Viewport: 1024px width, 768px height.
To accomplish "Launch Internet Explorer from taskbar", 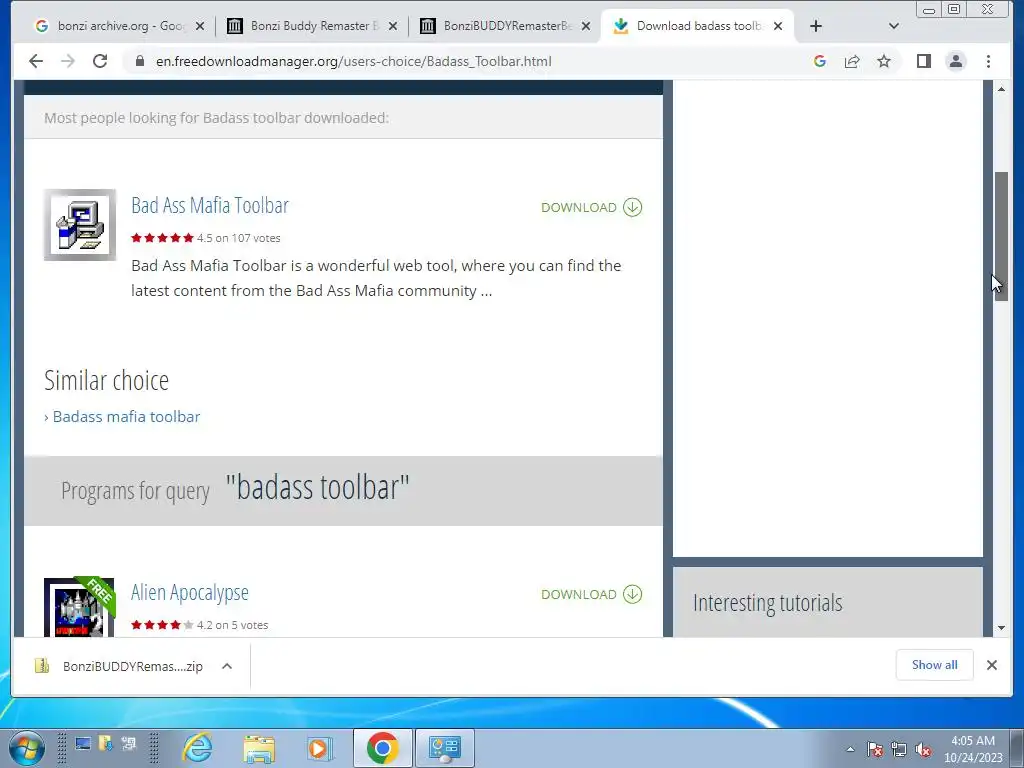I will pos(197,748).
